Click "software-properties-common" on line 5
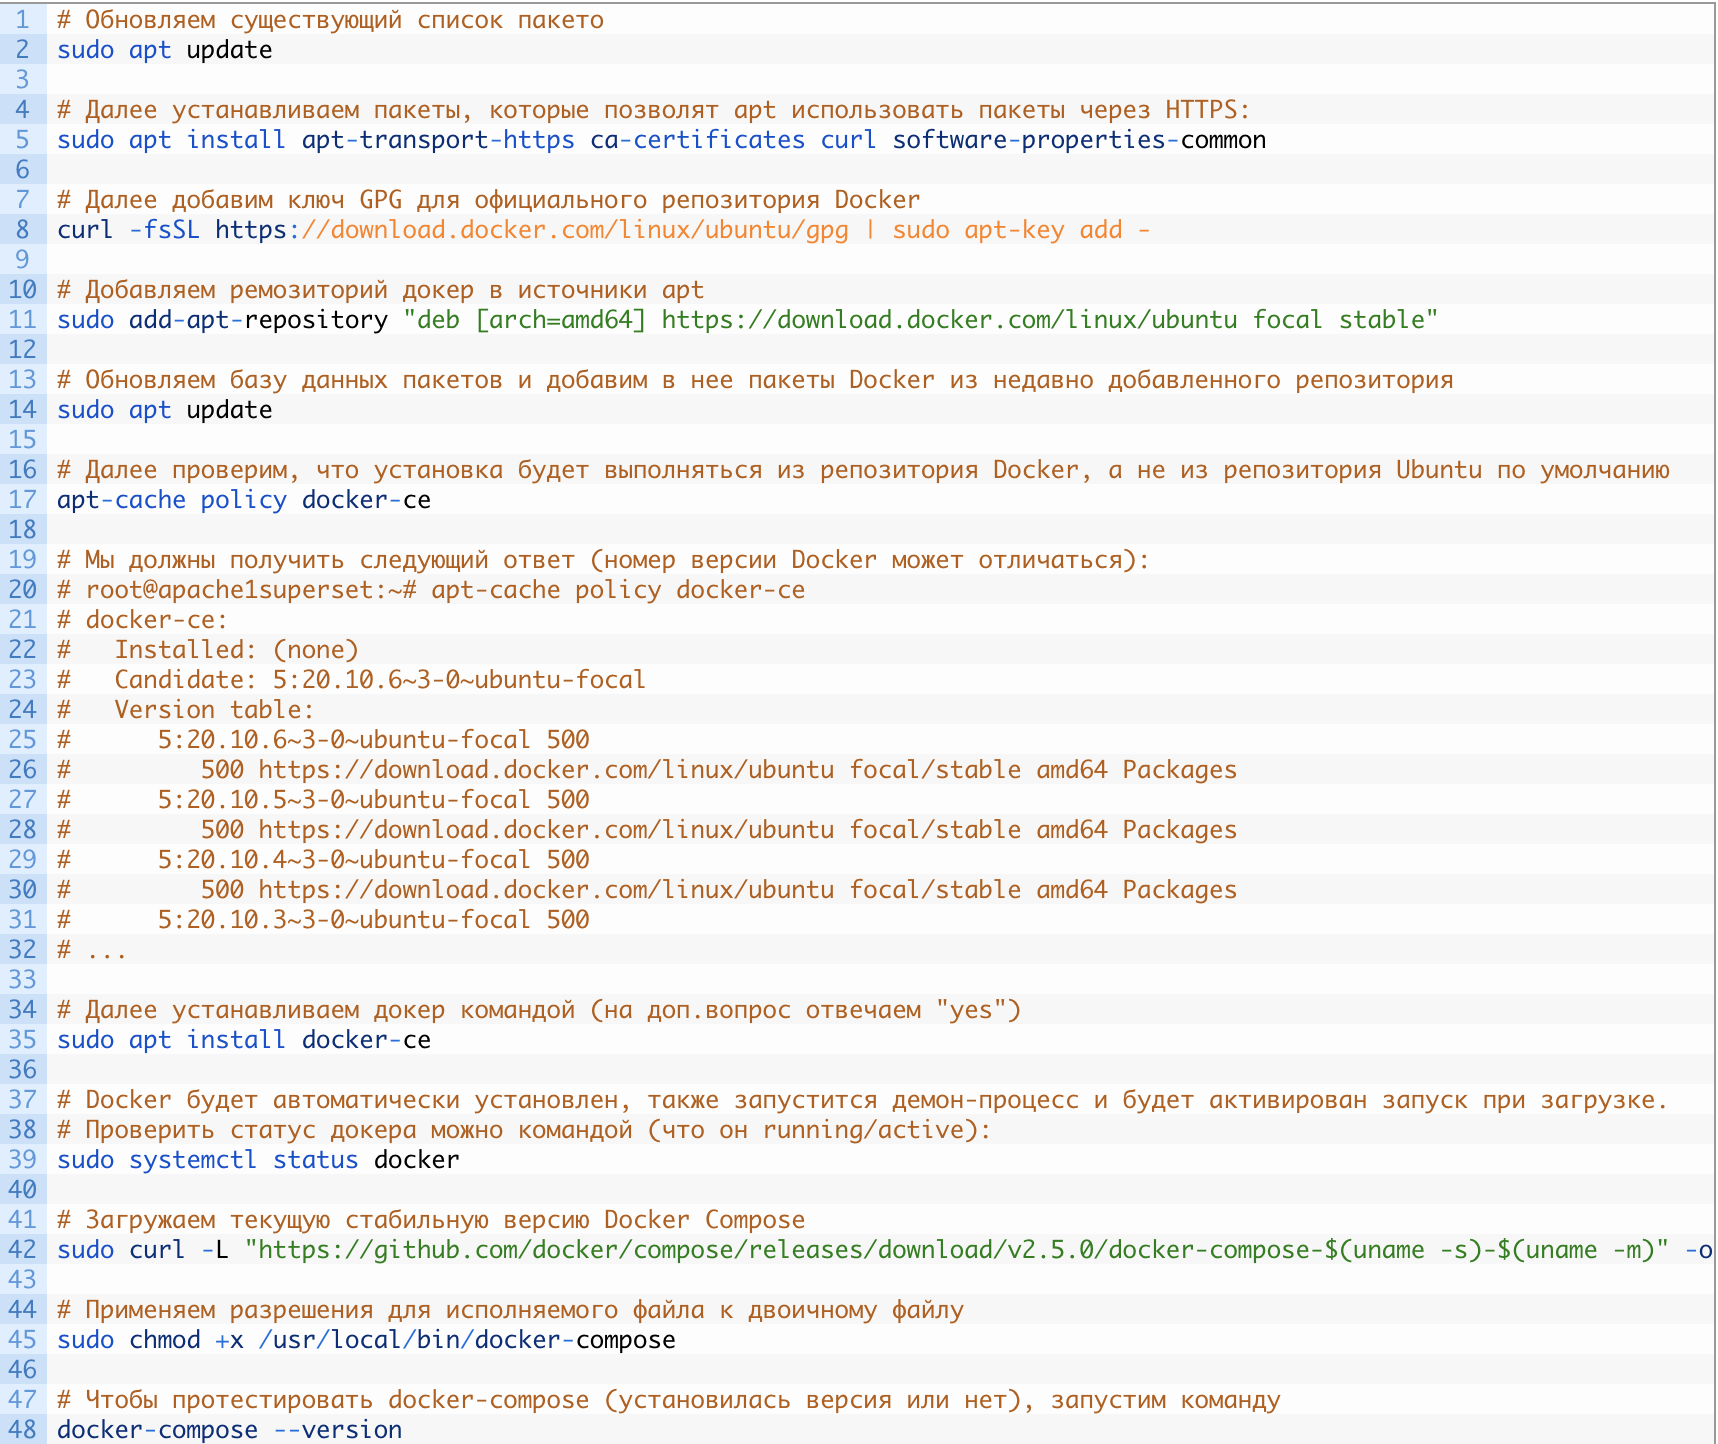 [1079, 140]
